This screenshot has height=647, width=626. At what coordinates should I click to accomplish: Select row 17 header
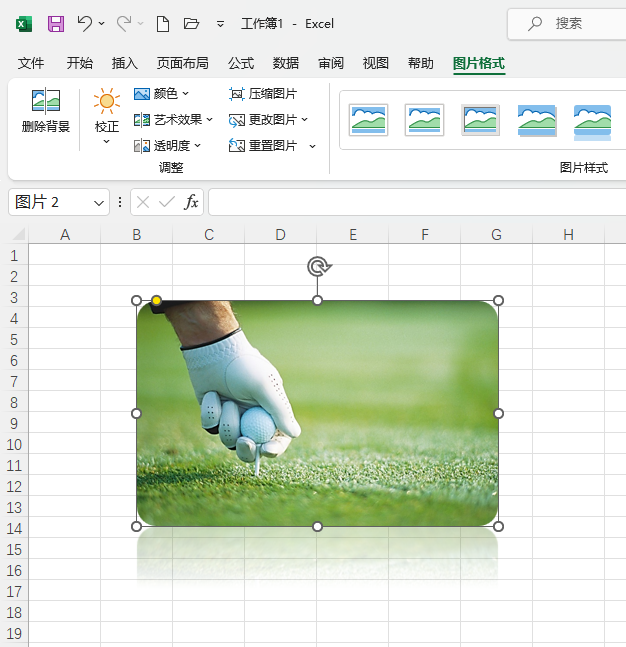(x=14, y=591)
